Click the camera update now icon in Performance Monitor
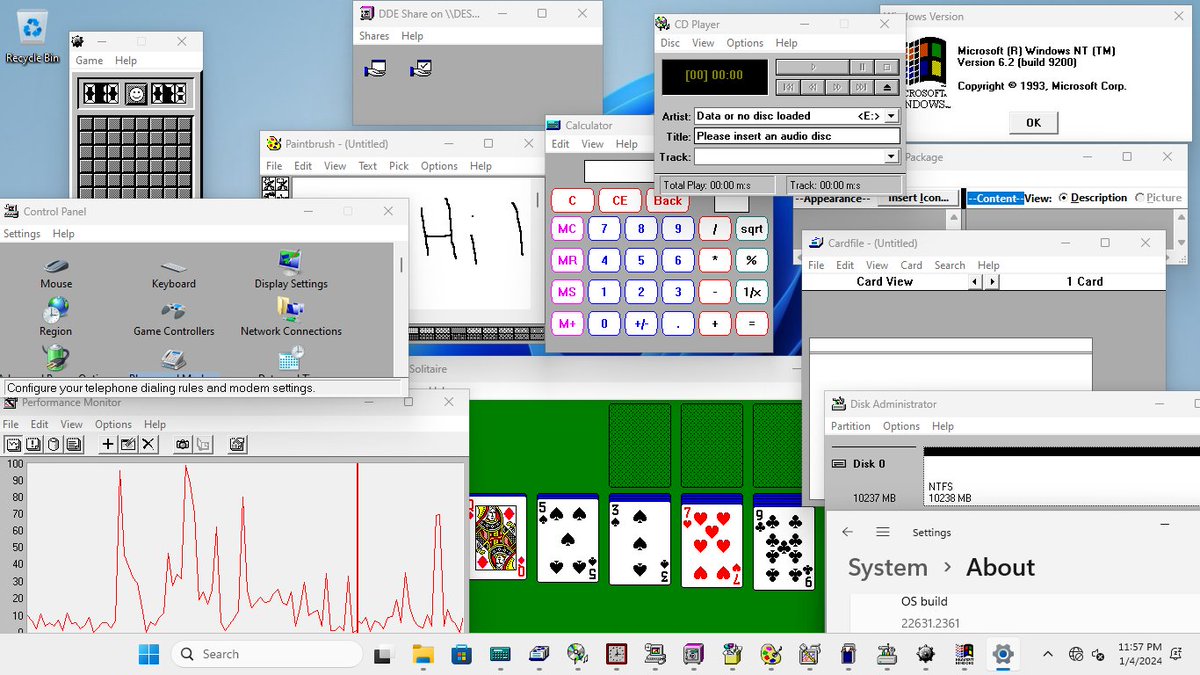Image resolution: width=1200 pixels, height=675 pixels. (183, 444)
